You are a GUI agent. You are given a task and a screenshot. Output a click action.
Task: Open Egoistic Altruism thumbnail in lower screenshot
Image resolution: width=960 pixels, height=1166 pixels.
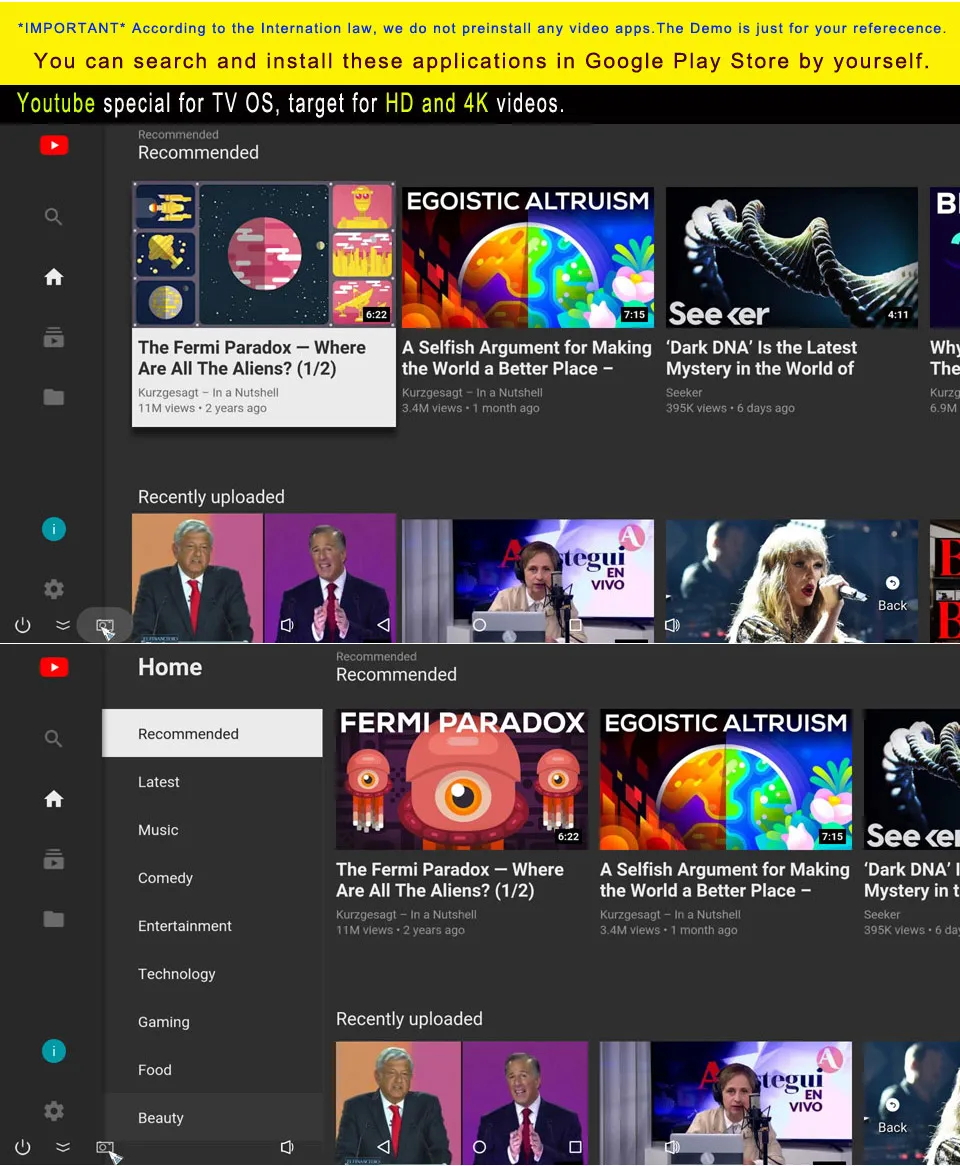coord(726,779)
